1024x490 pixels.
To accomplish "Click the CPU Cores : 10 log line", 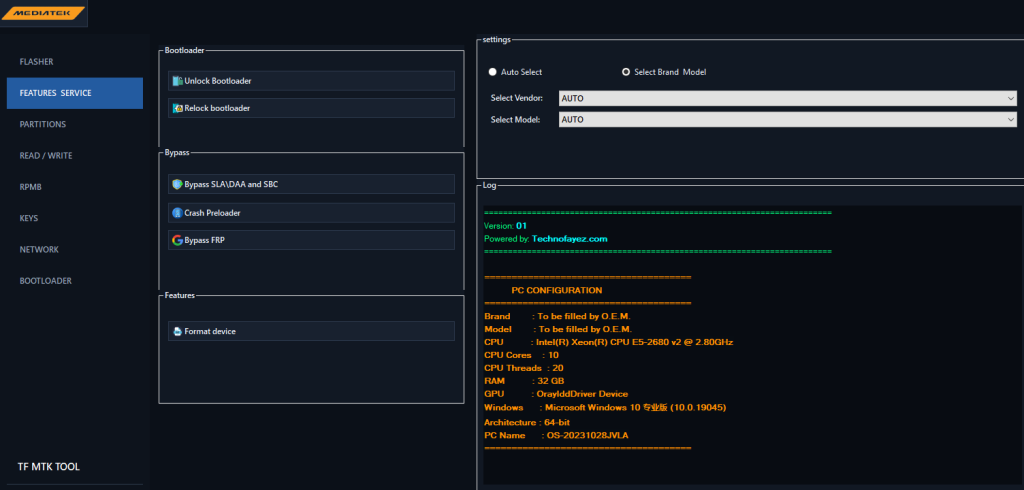I will (521, 355).
